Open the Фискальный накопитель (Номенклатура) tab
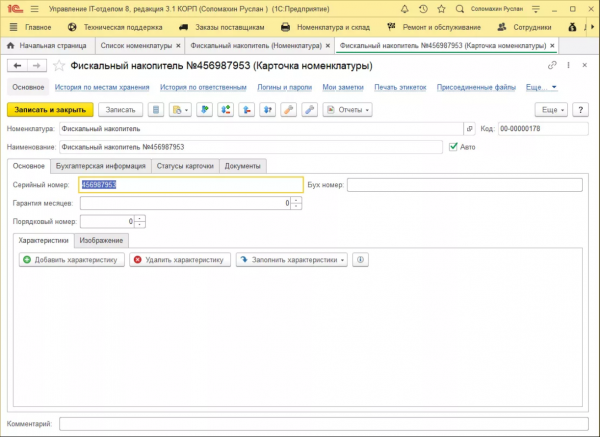Screen dimensions: 600x437 point(256,46)
